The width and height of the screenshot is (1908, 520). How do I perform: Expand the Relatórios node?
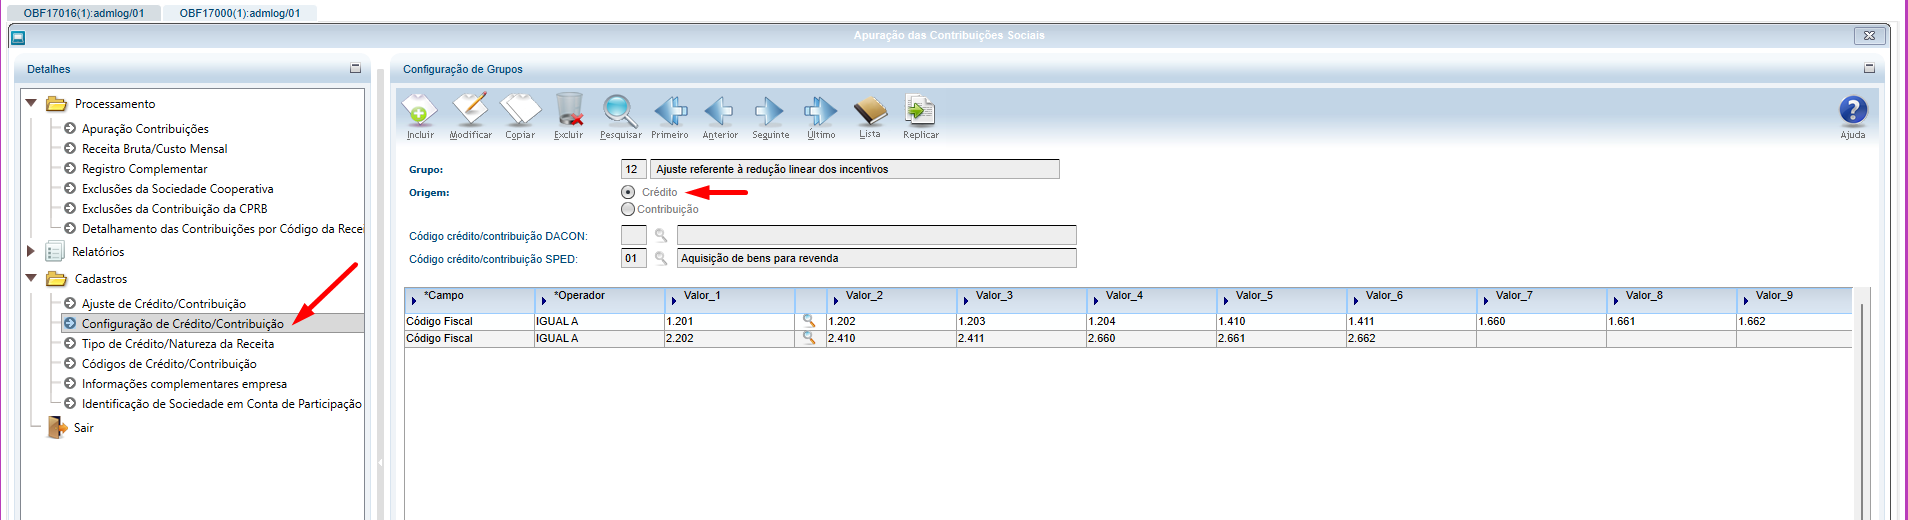[31, 251]
